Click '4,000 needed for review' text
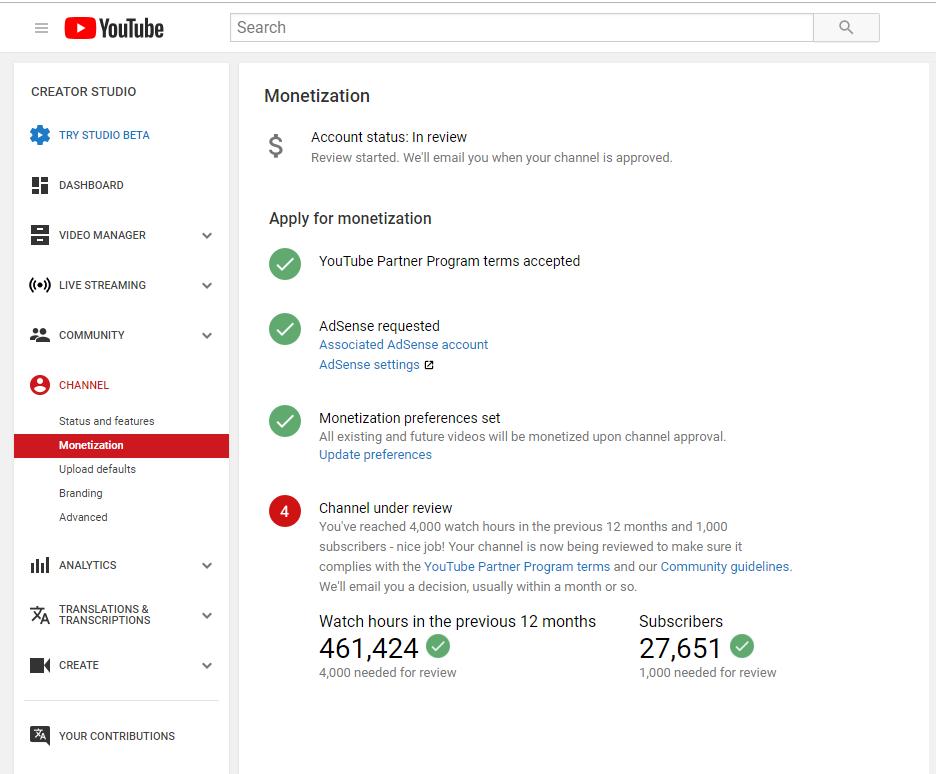This screenshot has height=774, width=936. coord(387,673)
